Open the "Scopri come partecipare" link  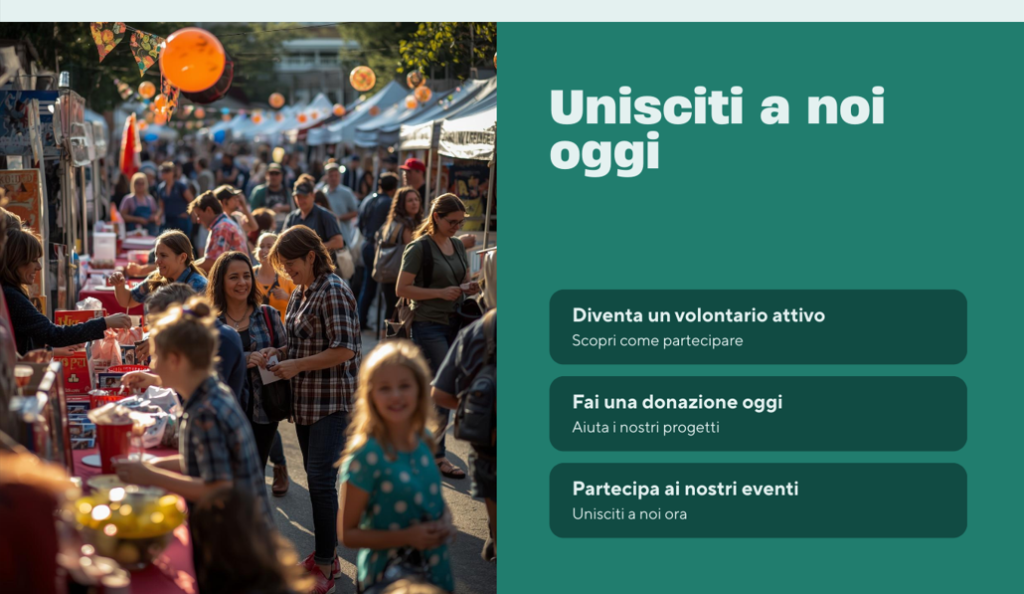click(x=657, y=341)
